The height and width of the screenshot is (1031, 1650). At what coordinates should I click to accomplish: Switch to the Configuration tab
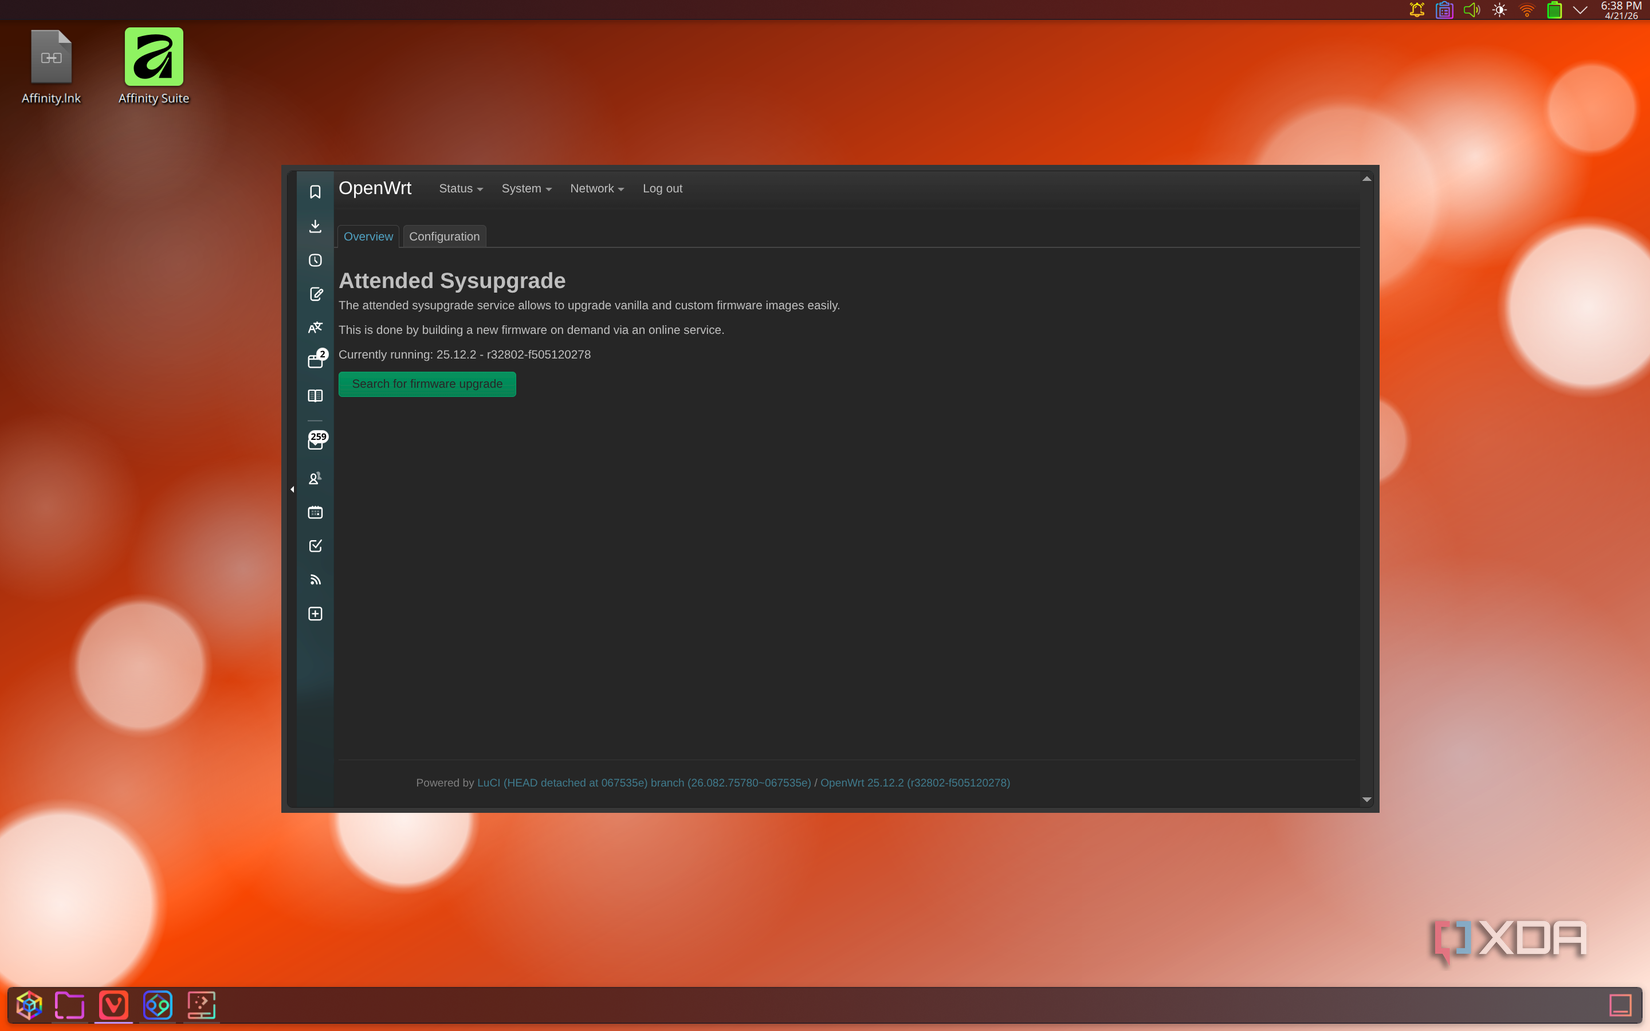tap(444, 236)
